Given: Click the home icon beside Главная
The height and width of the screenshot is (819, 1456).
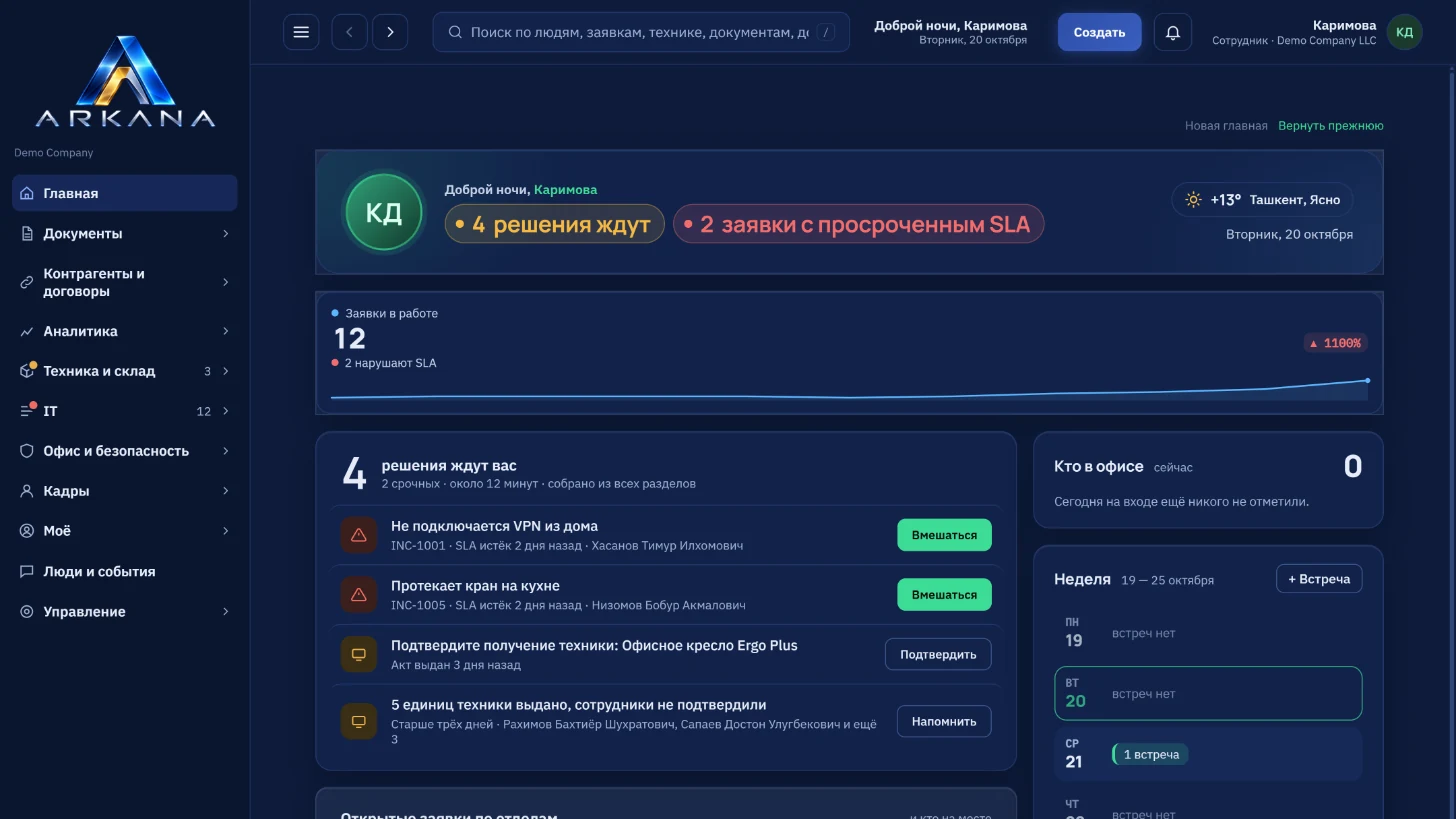Looking at the screenshot, I should 27,193.
